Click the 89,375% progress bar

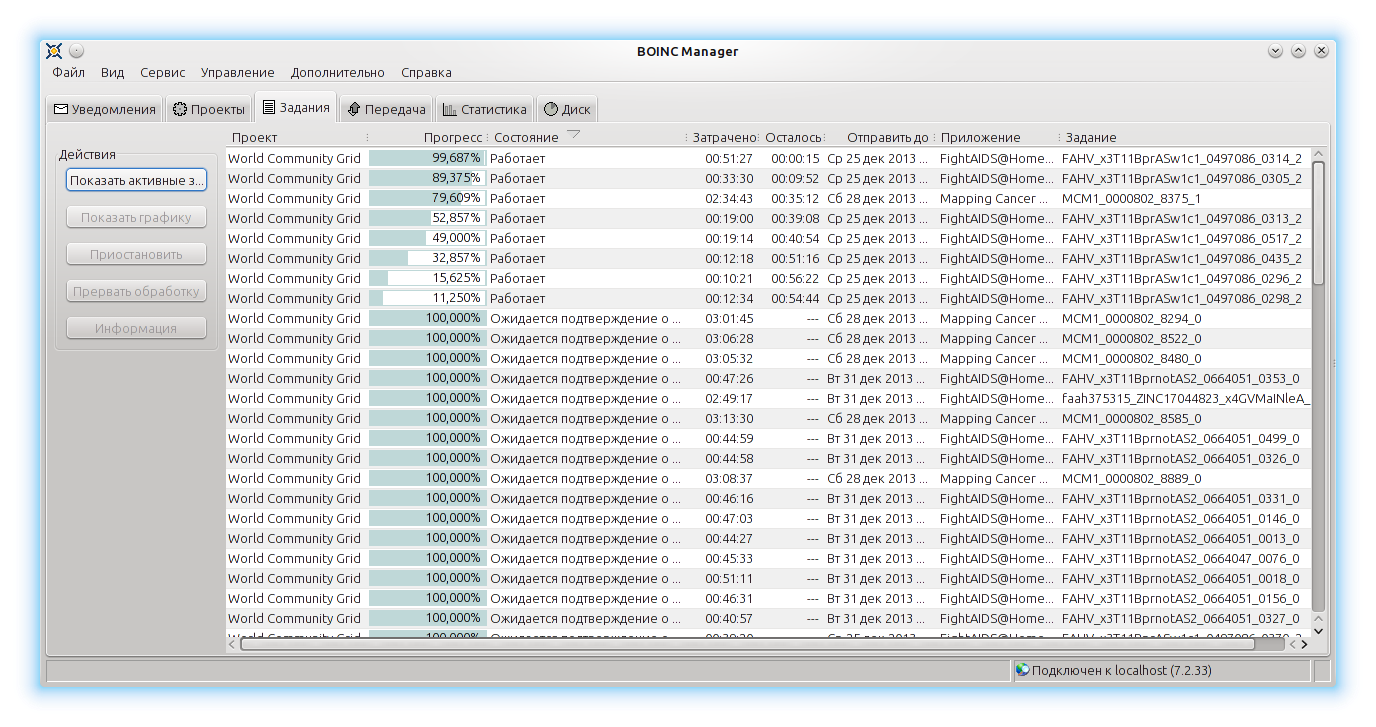pos(427,178)
